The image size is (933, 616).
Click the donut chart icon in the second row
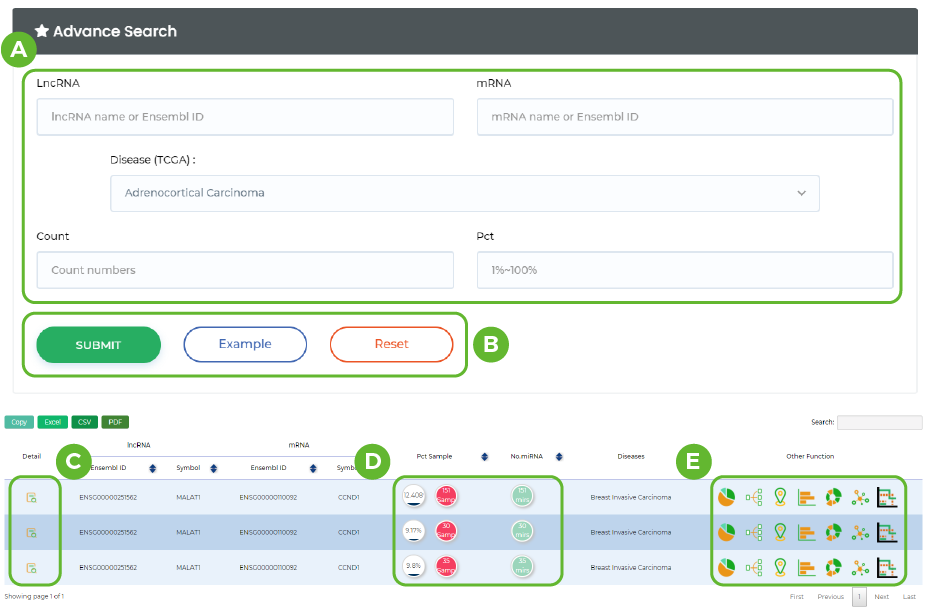coord(833,532)
